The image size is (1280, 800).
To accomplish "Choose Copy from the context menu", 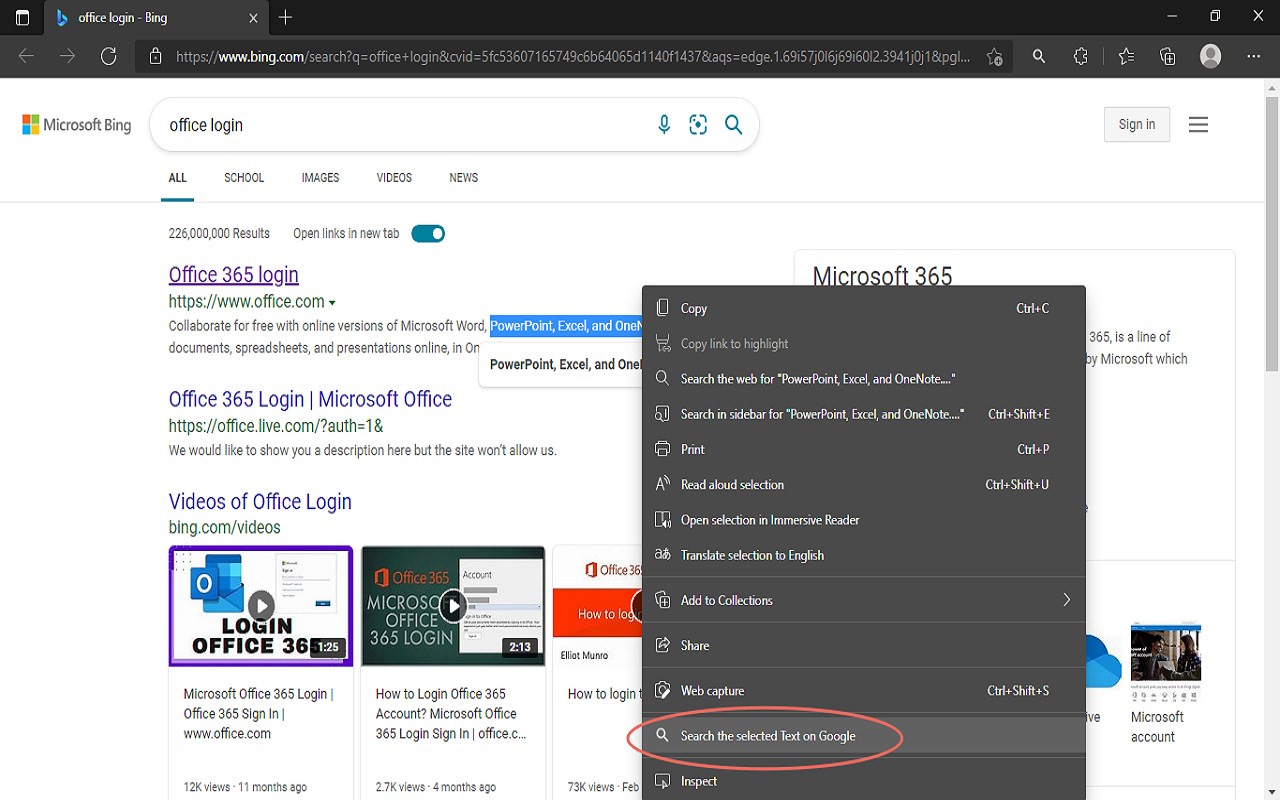I will pos(864,308).
